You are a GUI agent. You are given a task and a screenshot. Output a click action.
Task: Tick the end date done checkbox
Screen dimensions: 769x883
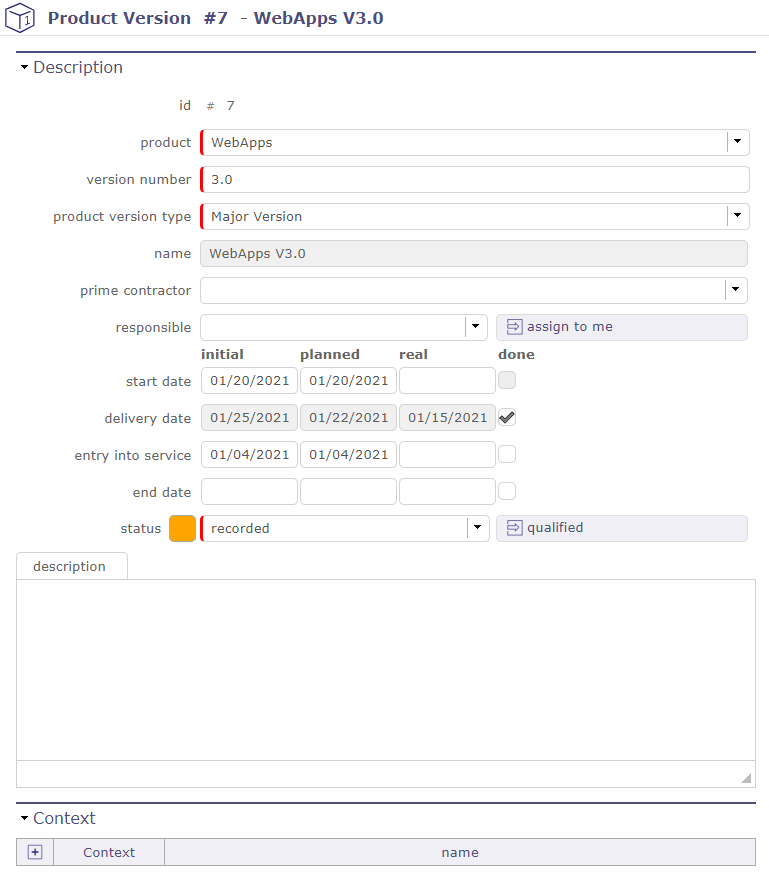pyautogui.click(x=507, y=491)
